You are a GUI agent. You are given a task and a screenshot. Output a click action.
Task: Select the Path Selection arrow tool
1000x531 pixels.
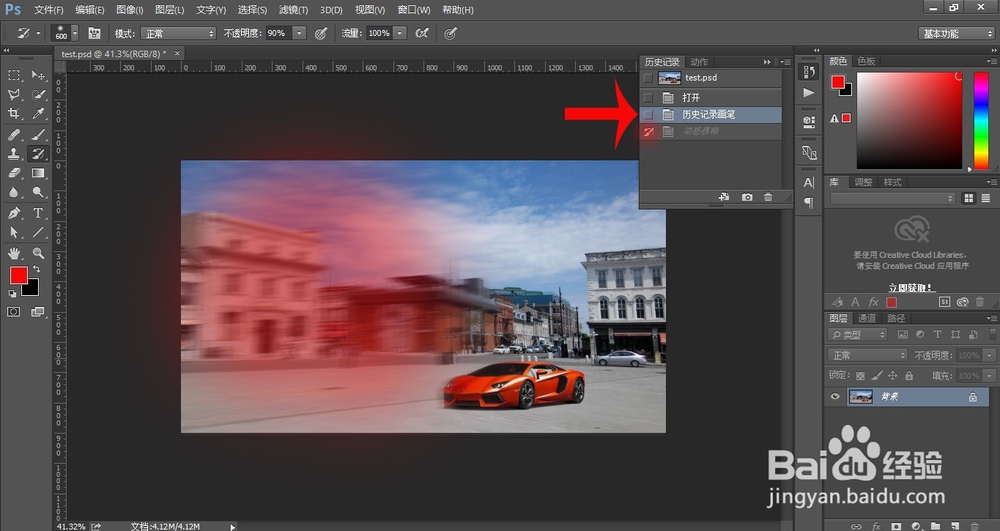[14, 233]
